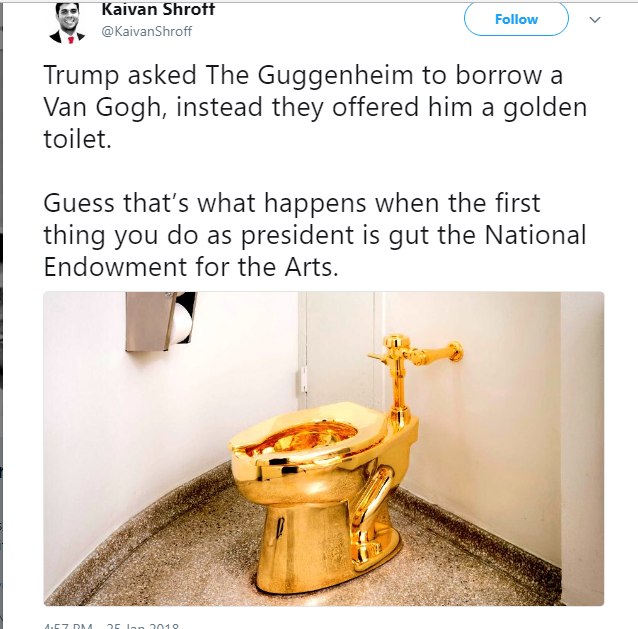
Task: Click the phrase "Van Gogh" in tweet
Action: (104, 108)
